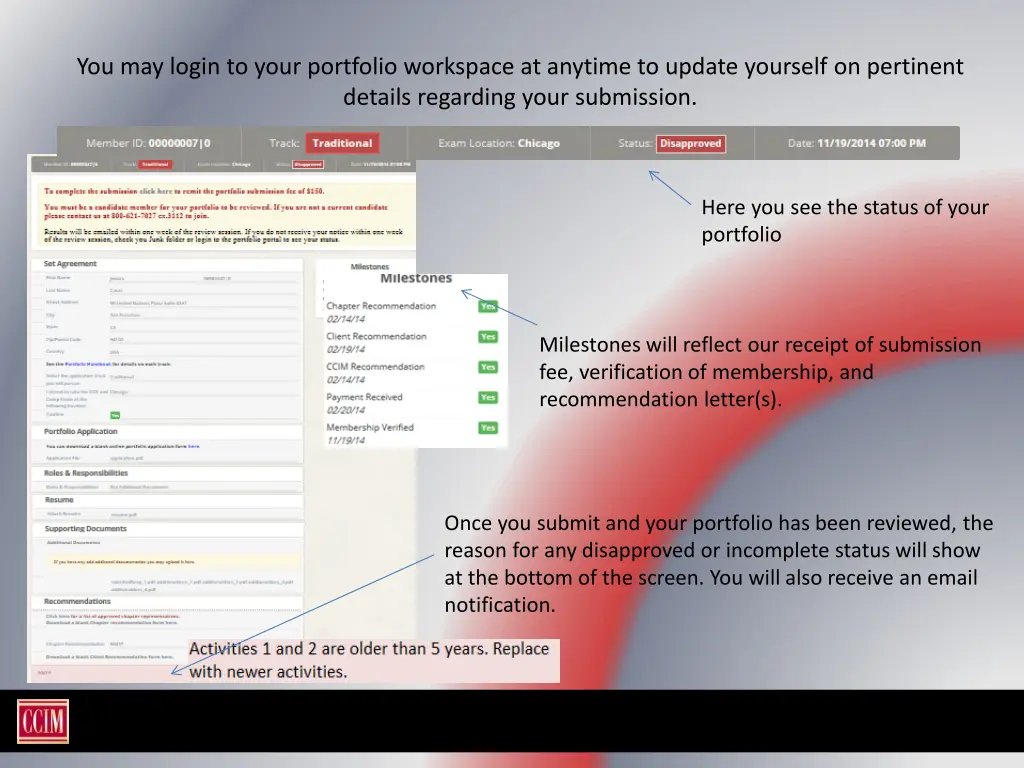Click green Yes badge in Set Agreement
This screenshot has width=1024, height=768.
click(x=115, y=415)
